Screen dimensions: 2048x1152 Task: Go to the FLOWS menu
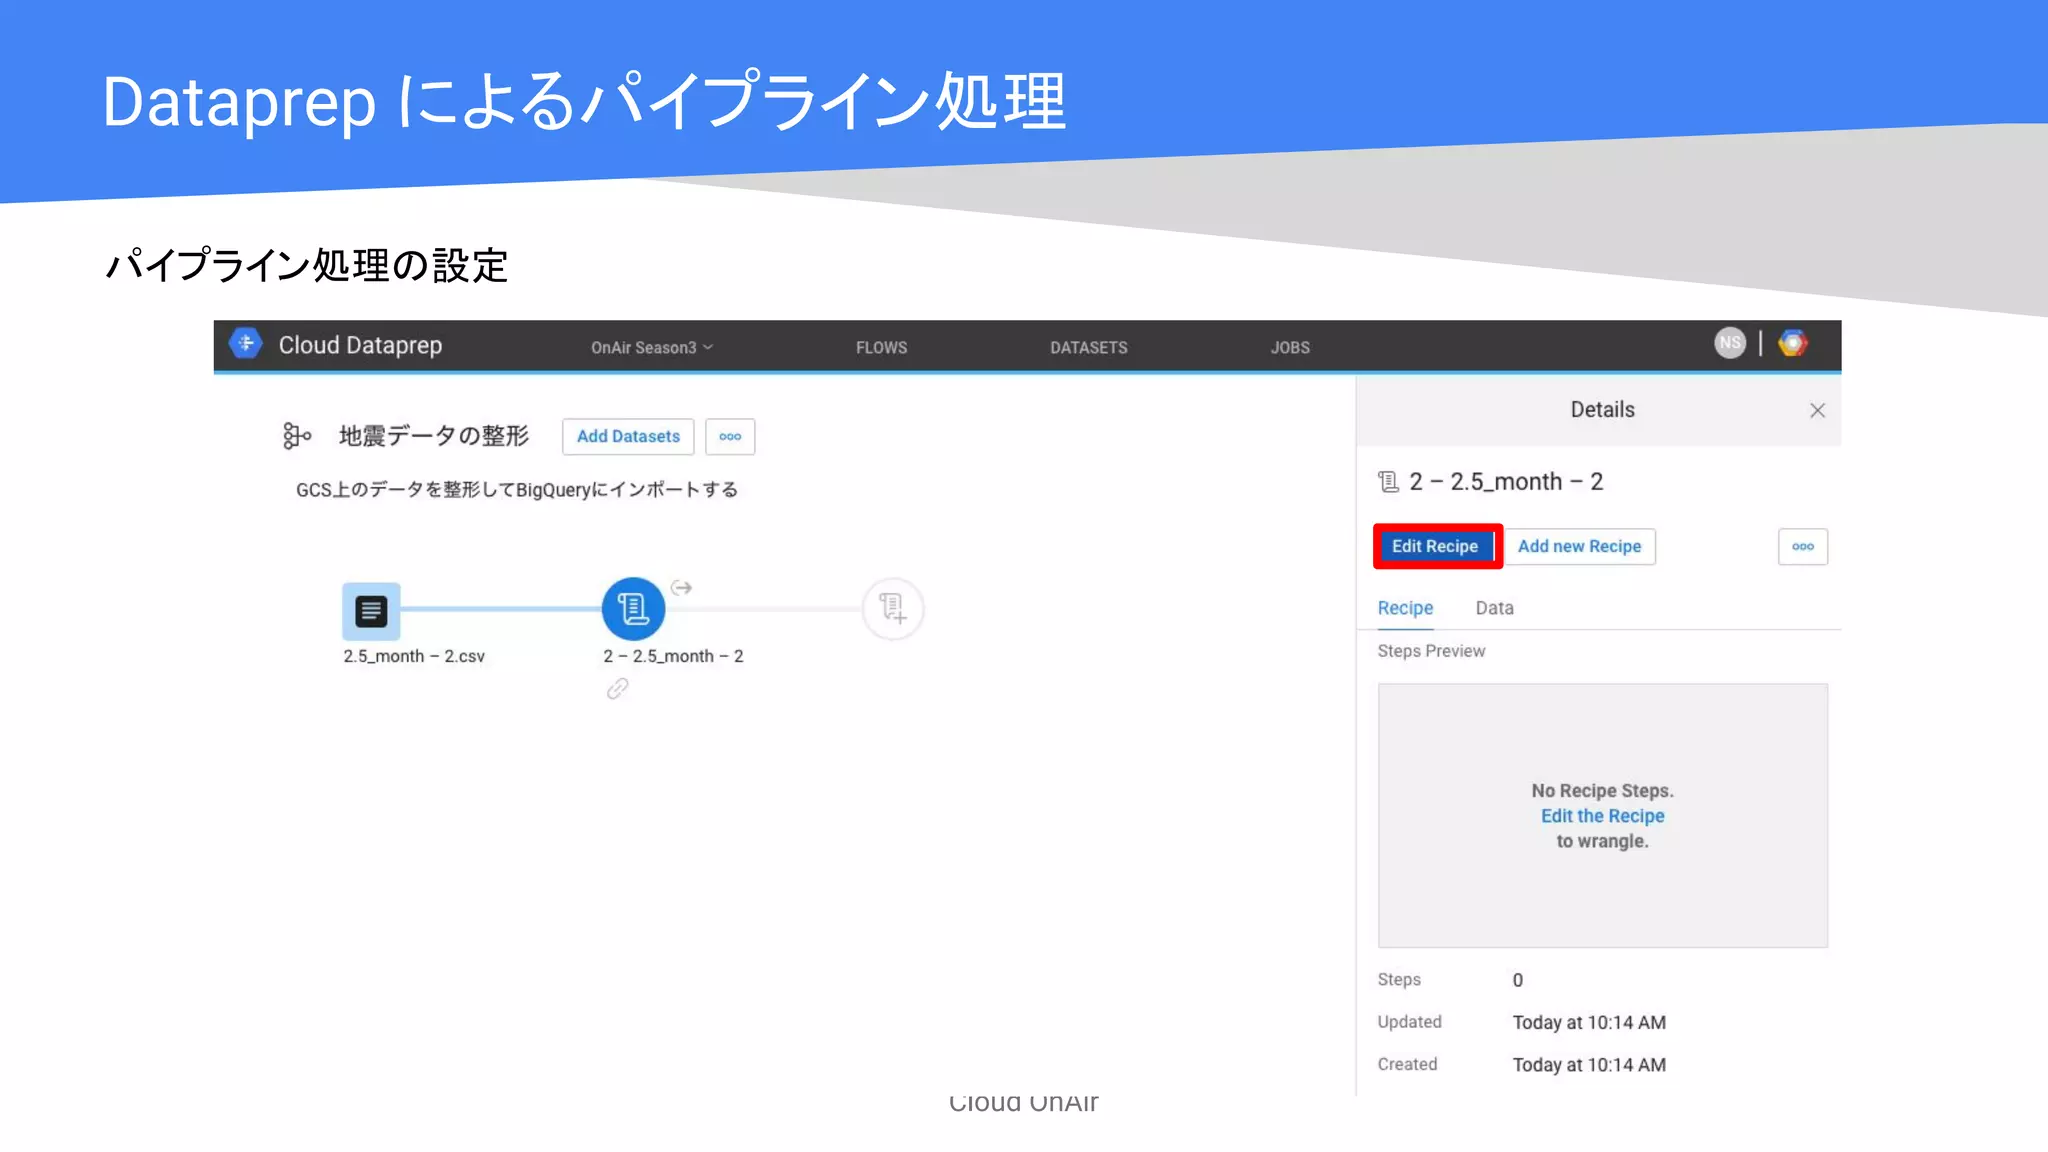point(881,347)
